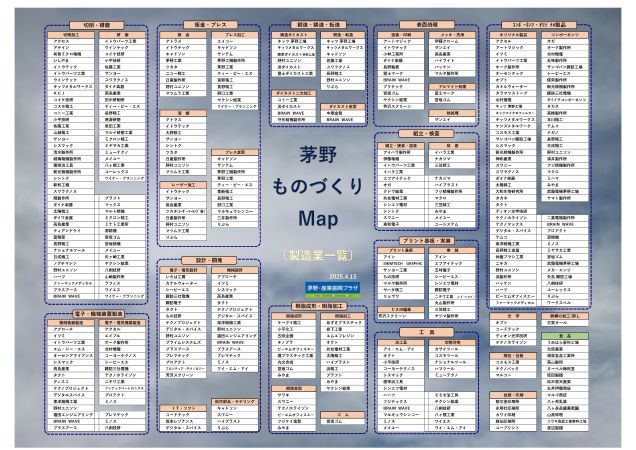The image size is (636, 450).
Task: Select the KOI row under 切削加工
Action: tap(71, 93)
